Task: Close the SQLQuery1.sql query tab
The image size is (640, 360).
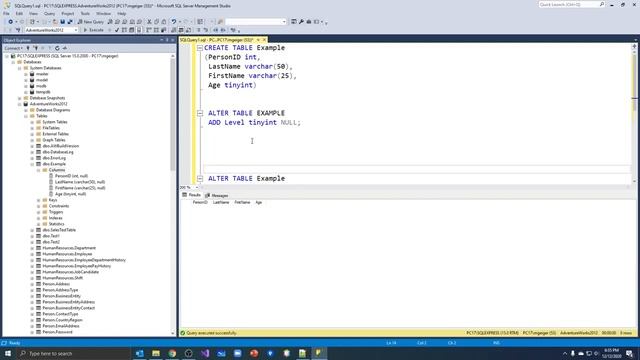Action: 264,40
